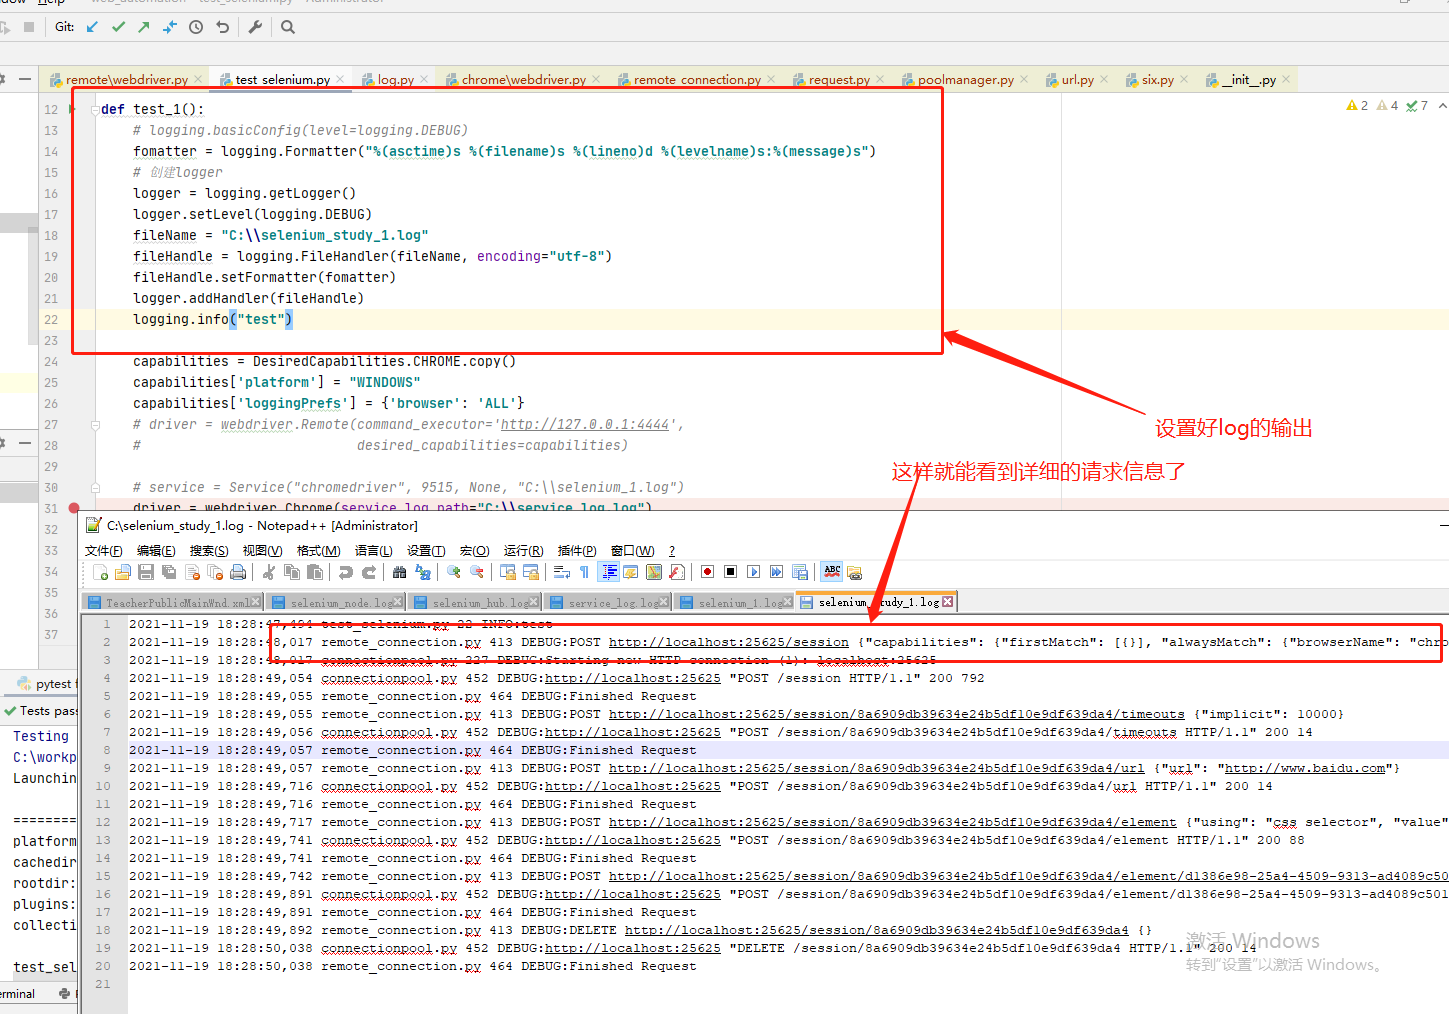The width and height of the screenshot is (1449, 1014).
Task: Open Git history clock icon
Action: (196, 27)
